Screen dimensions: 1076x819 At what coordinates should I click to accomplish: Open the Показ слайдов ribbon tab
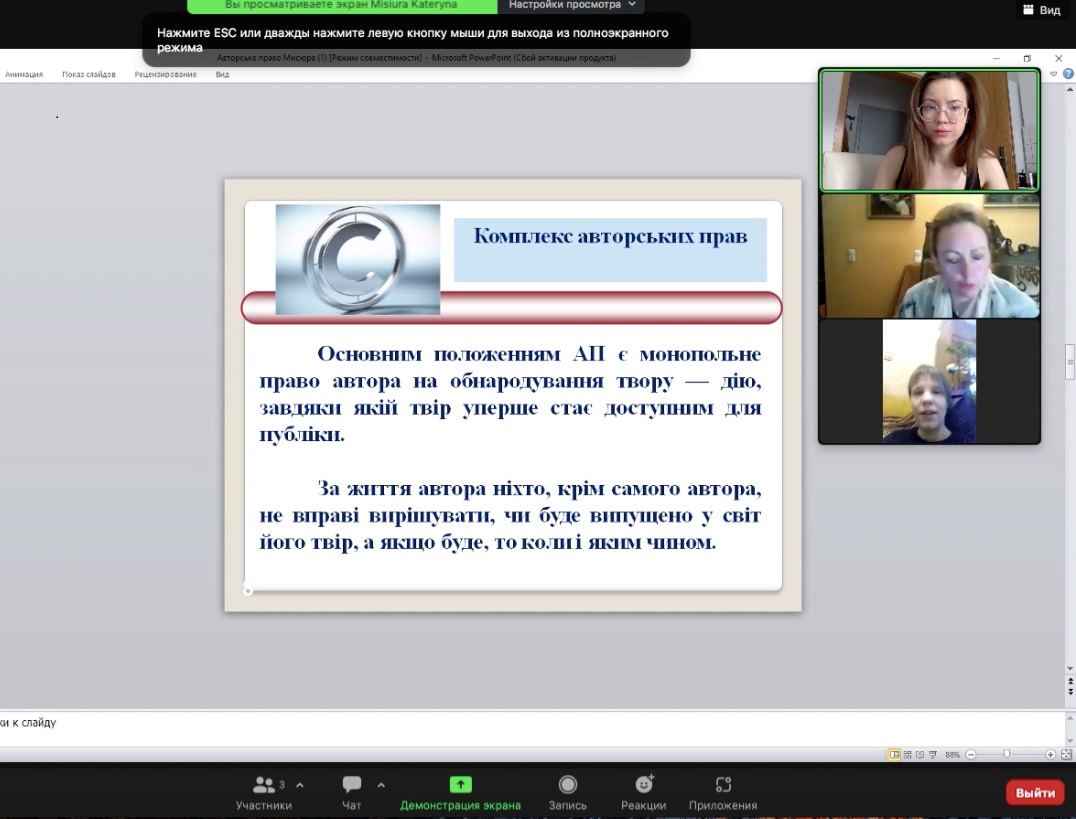(x=88, y=74)
